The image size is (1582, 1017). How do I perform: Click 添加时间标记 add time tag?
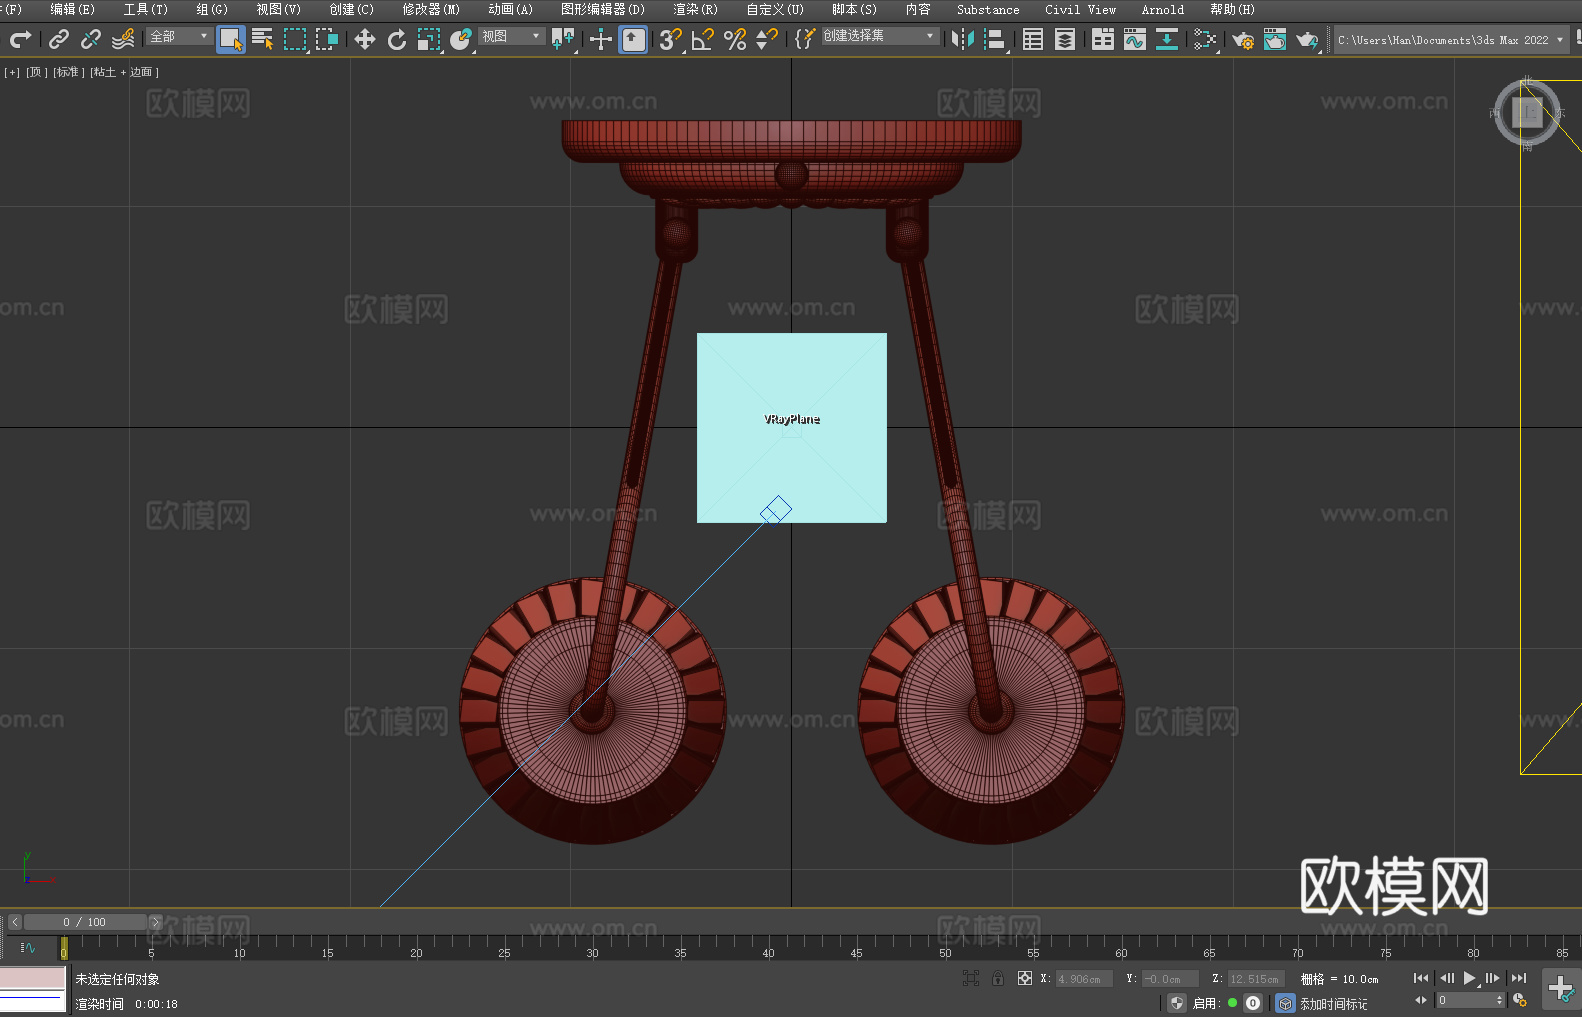point(1333,1004)
